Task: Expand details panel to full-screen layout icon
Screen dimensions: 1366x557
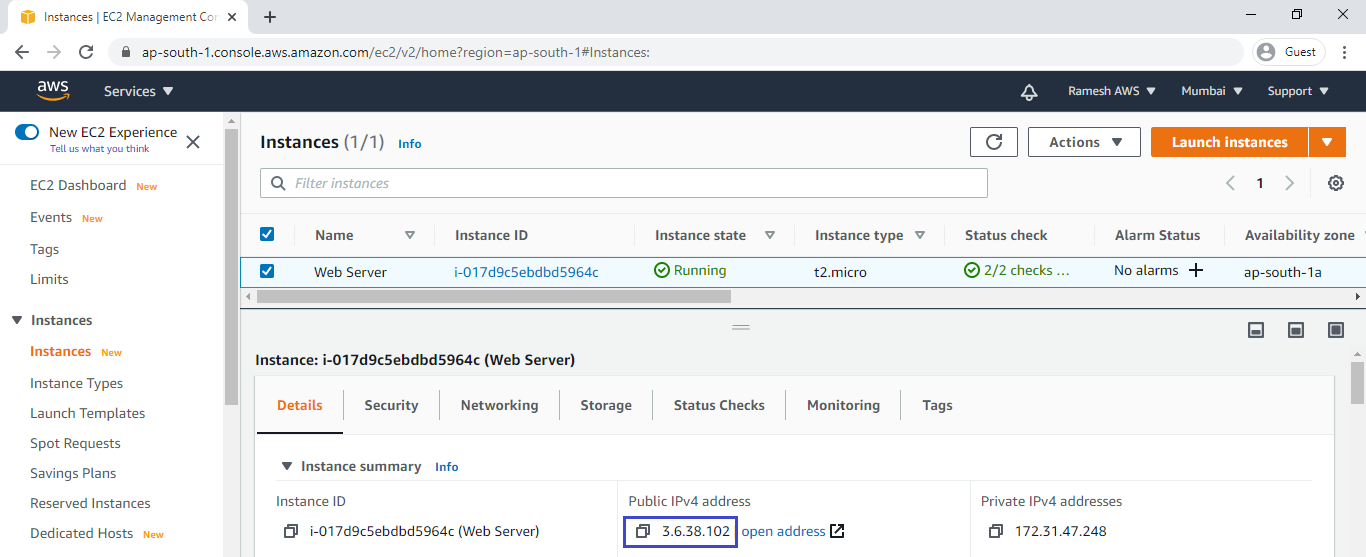Action: pyautogui.click(x=1336, y=330)
